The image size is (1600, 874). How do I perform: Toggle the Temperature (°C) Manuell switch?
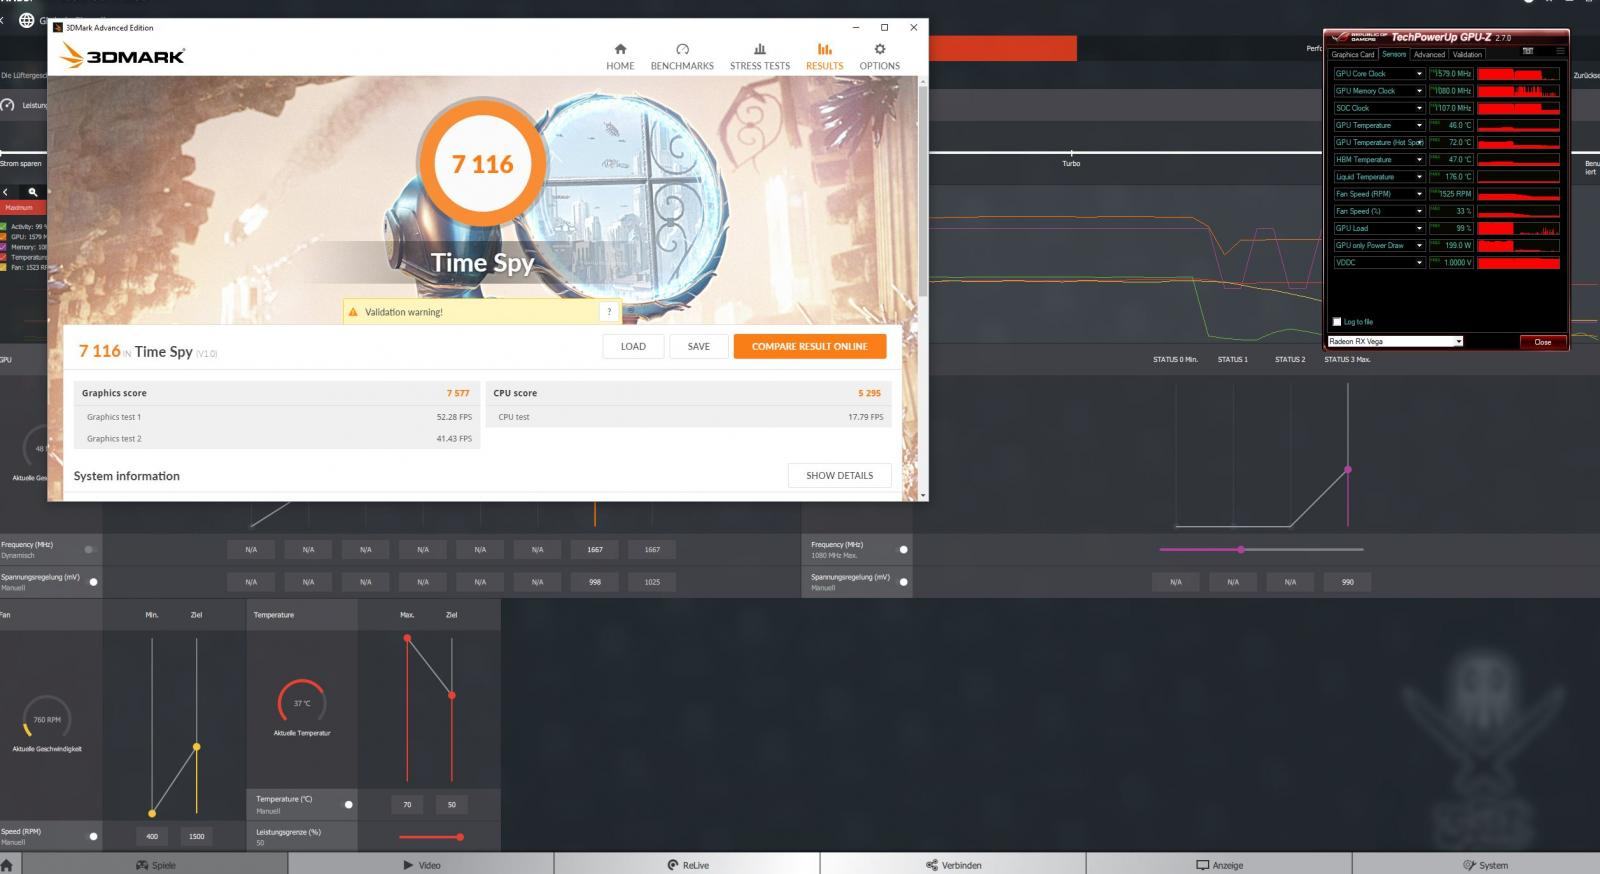pos(348,804)
